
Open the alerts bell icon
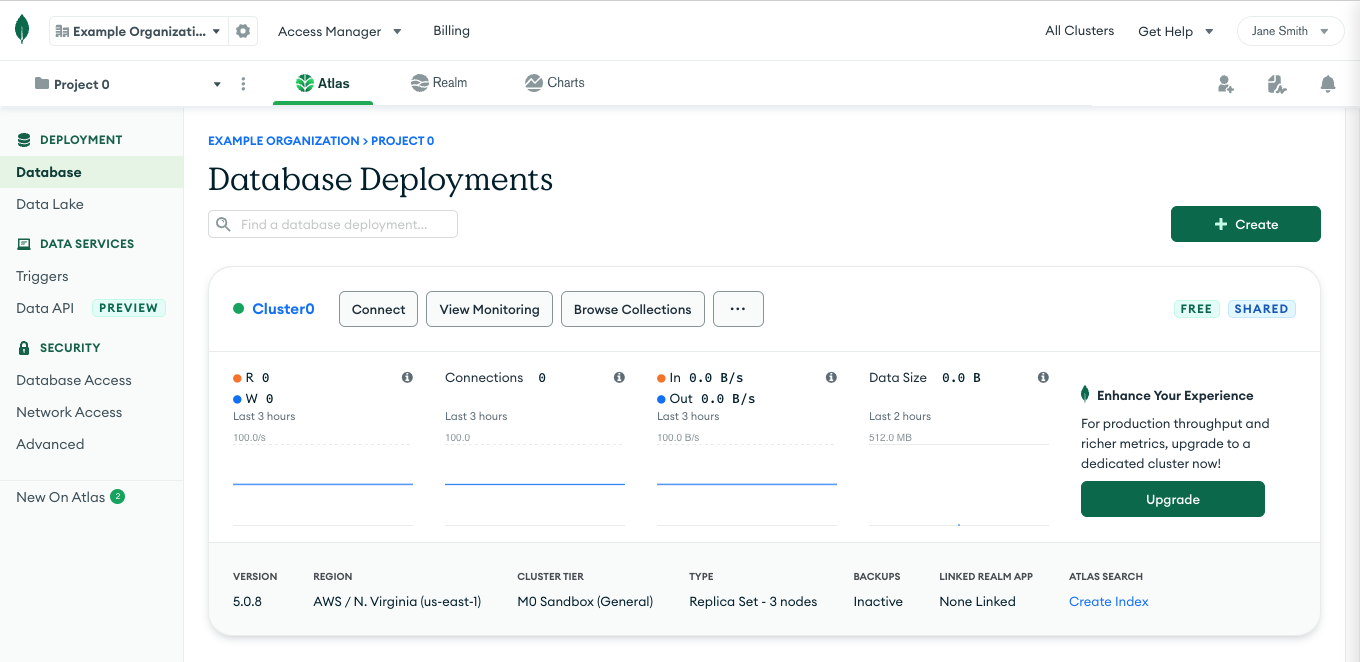pyautogui.click(x=1328, y=84)
